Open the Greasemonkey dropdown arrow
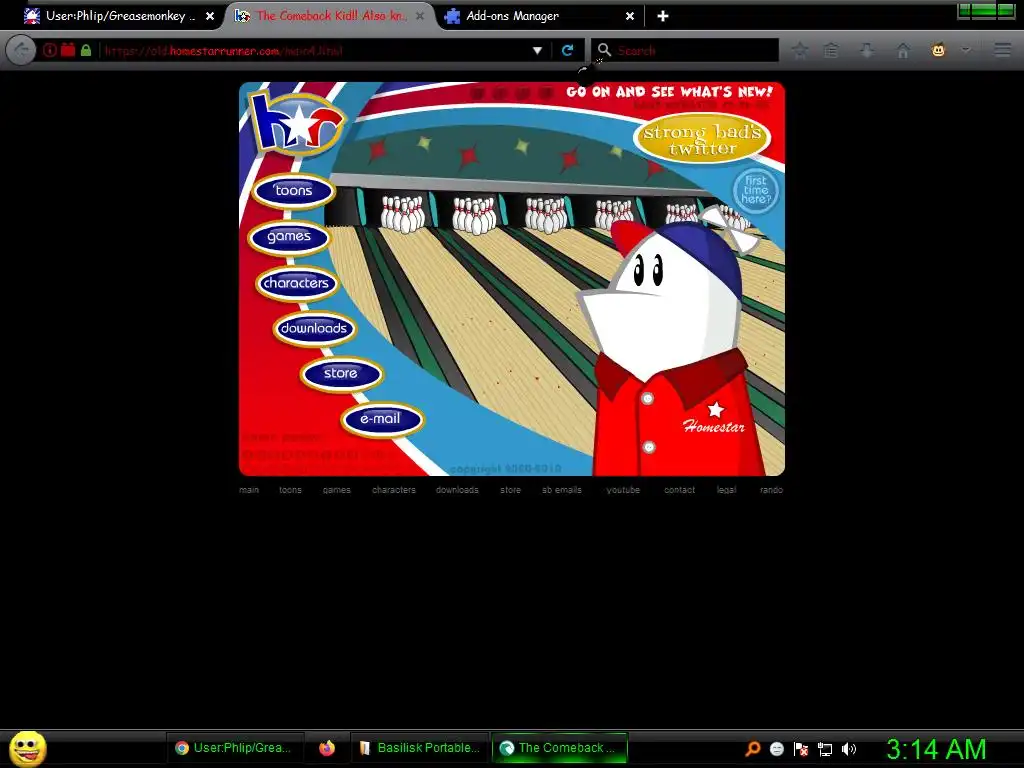 tap(966, 50)
